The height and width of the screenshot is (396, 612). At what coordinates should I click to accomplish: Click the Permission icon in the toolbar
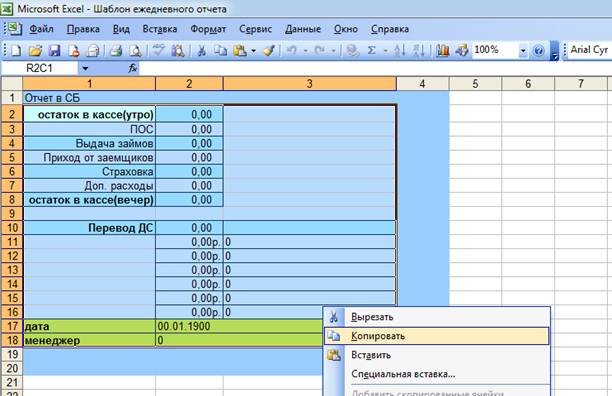[74, 51]
